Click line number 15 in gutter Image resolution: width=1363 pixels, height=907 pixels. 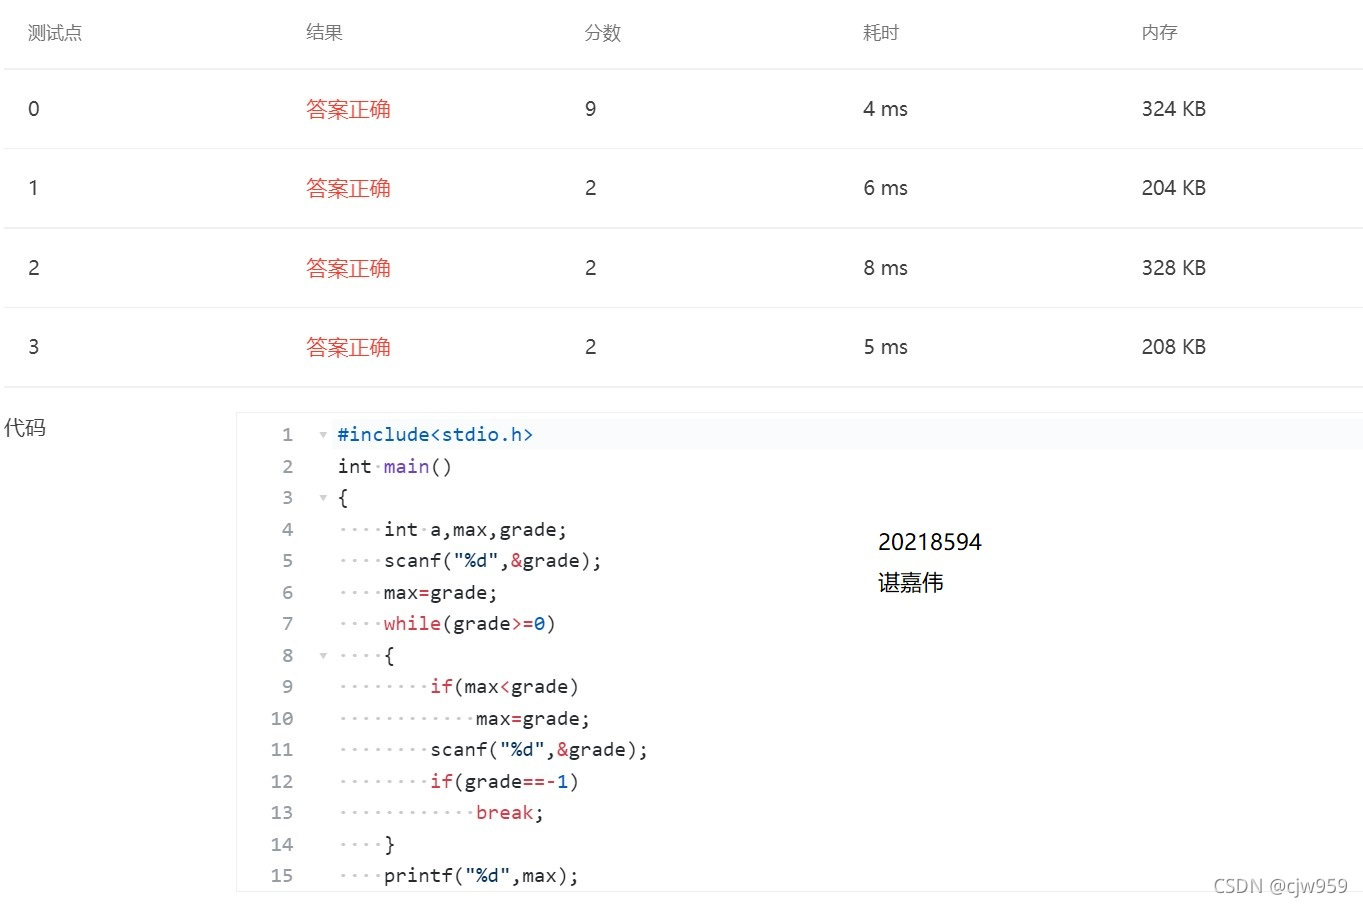click(x=282, y=876)
